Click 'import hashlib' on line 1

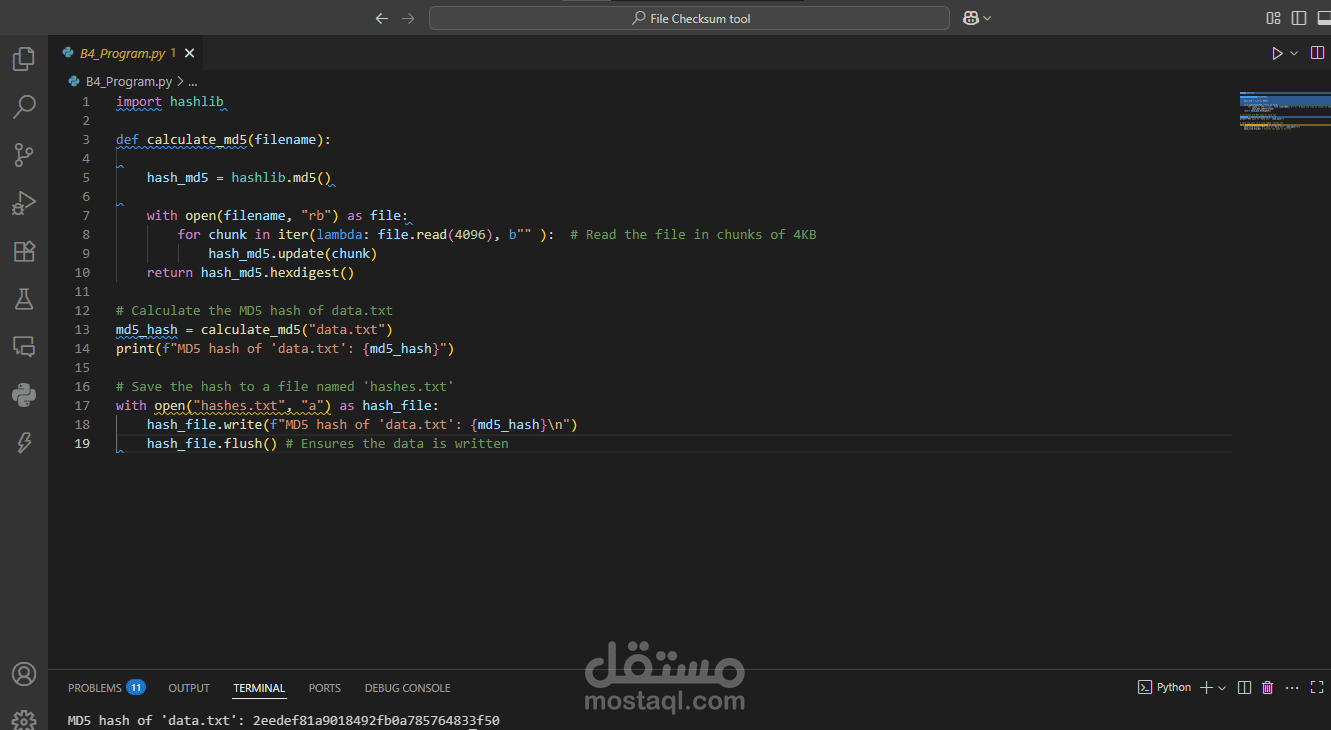[170, 101]
